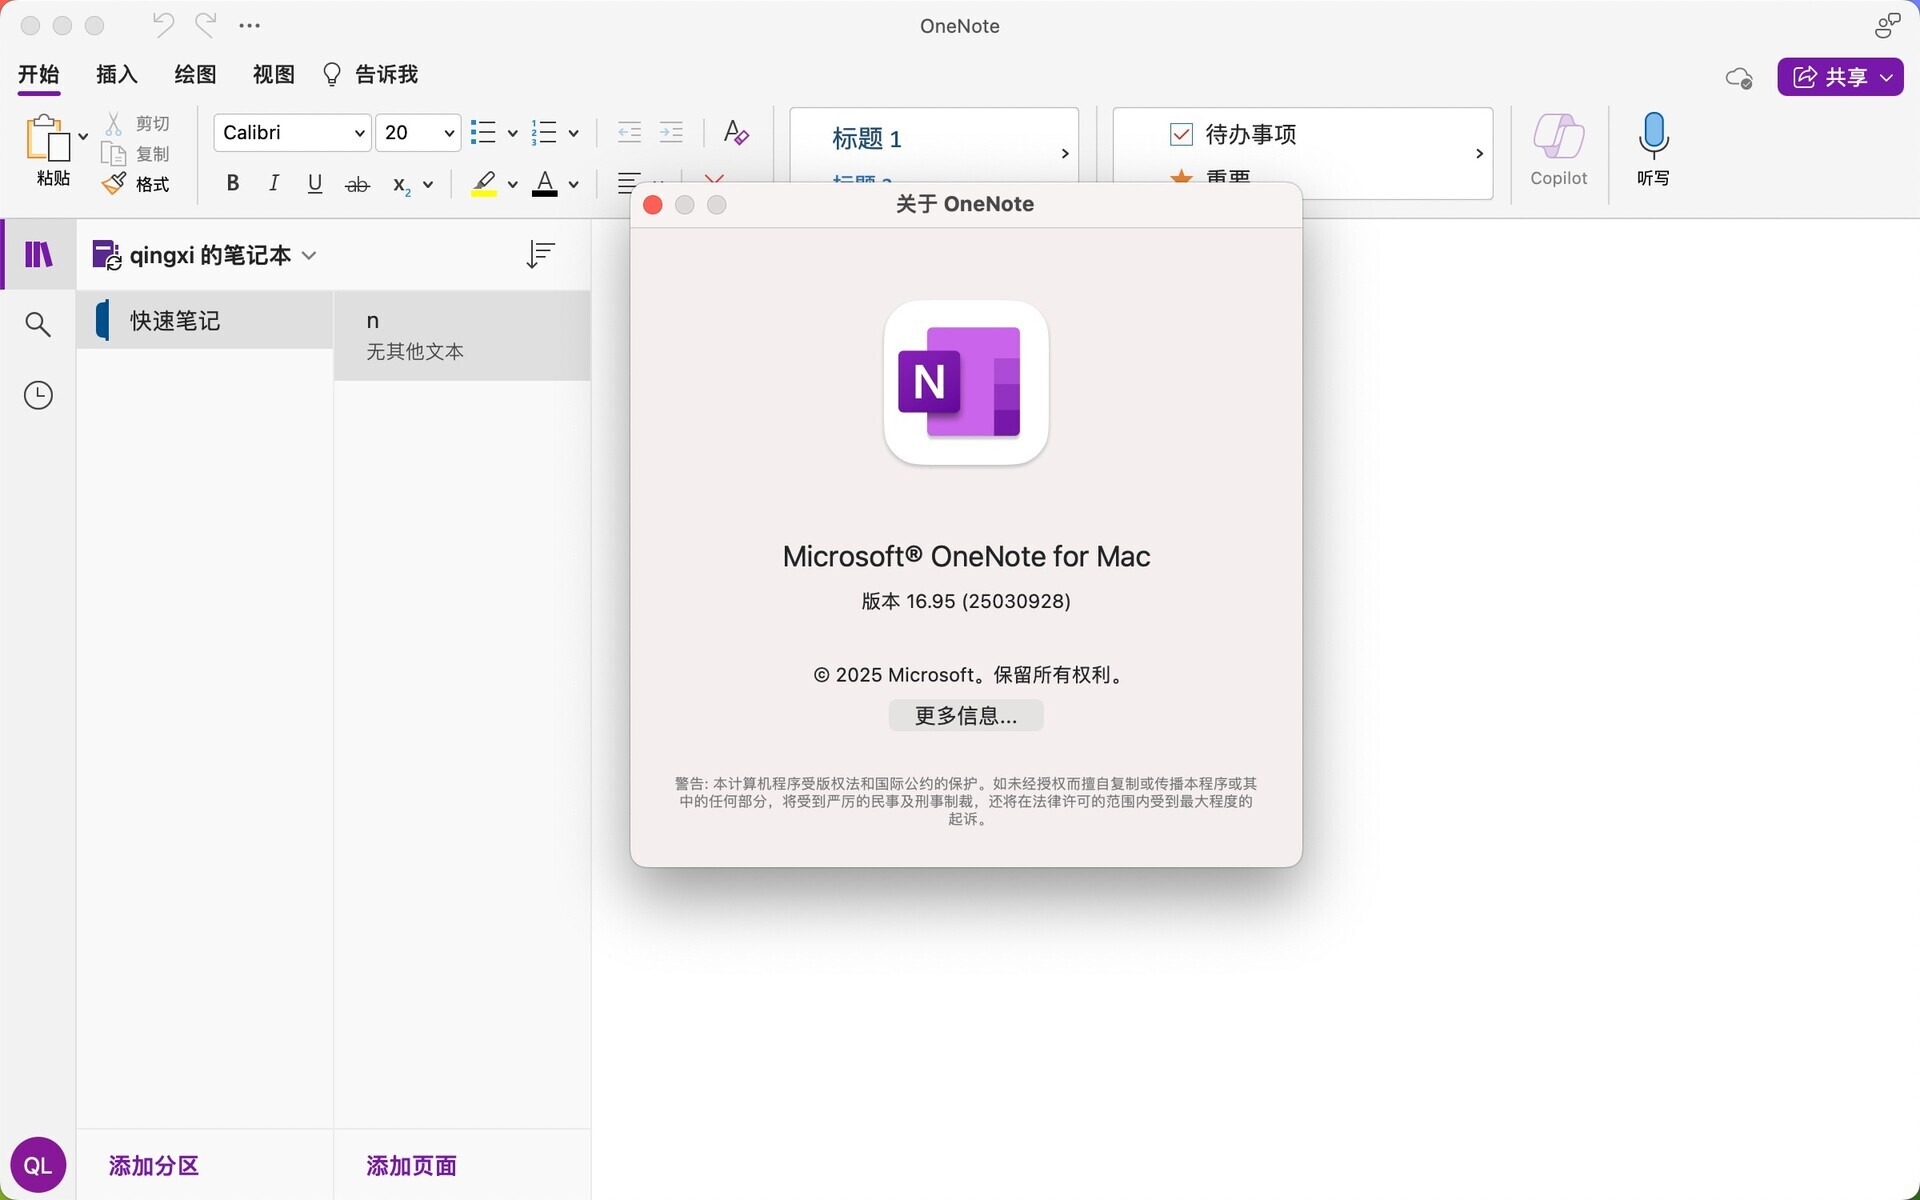Switch to the 绘图 tab
The width and height of the screenshot is (1920, 1200).
[195, 74]
